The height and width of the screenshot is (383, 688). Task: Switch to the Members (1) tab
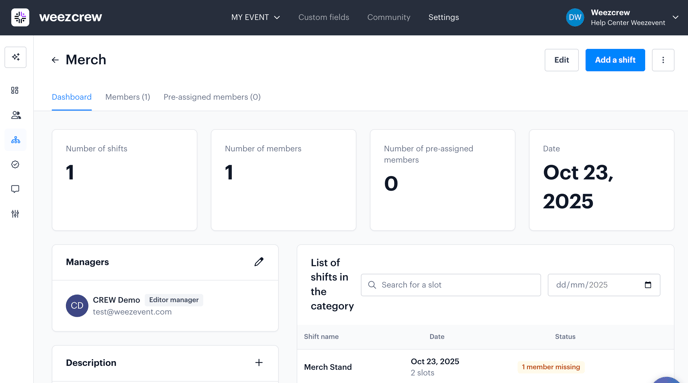128,97
